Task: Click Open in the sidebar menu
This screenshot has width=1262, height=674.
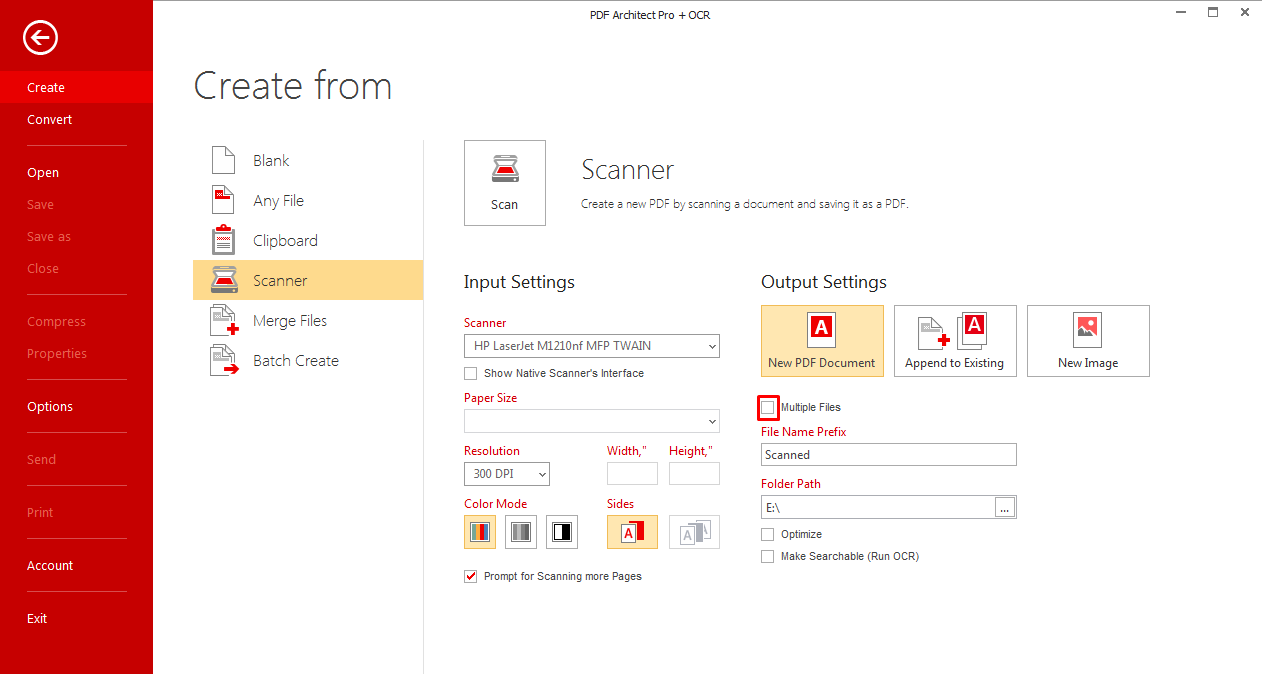Action: 76,172
